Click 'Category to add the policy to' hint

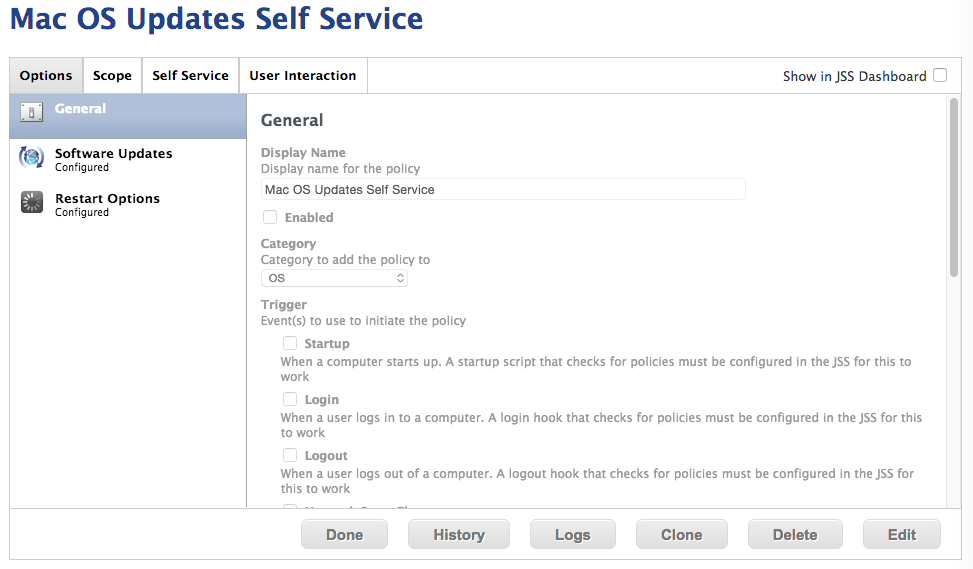pos(345,259)
